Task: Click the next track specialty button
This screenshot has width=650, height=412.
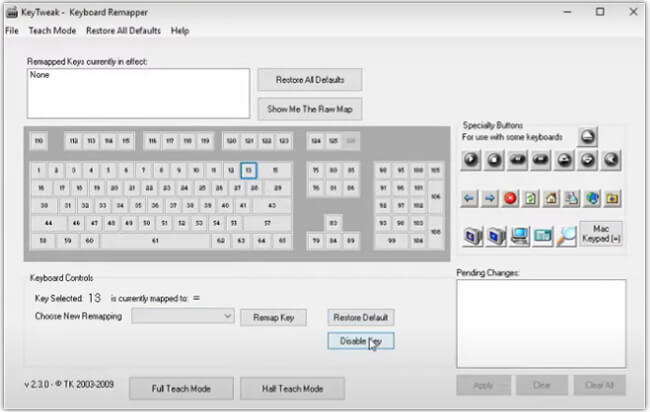Action: coord(541,160)
